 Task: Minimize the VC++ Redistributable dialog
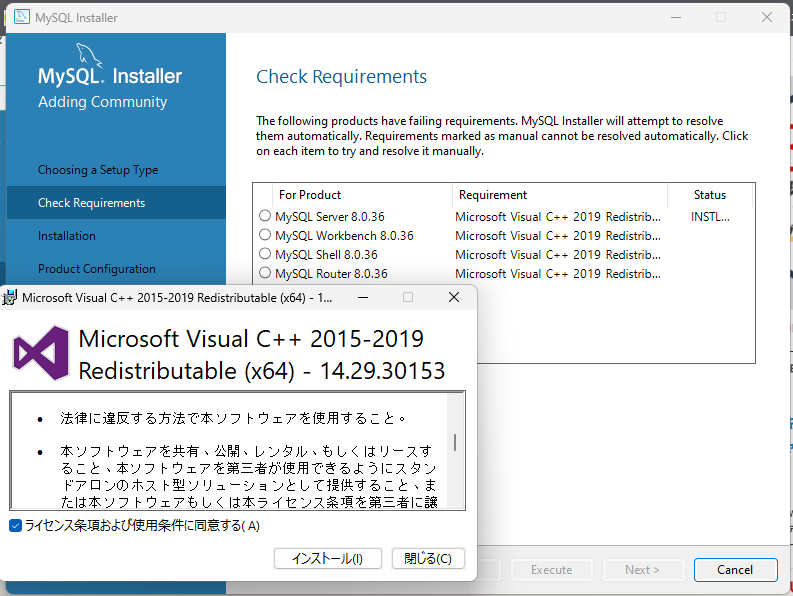pos(363,297)
